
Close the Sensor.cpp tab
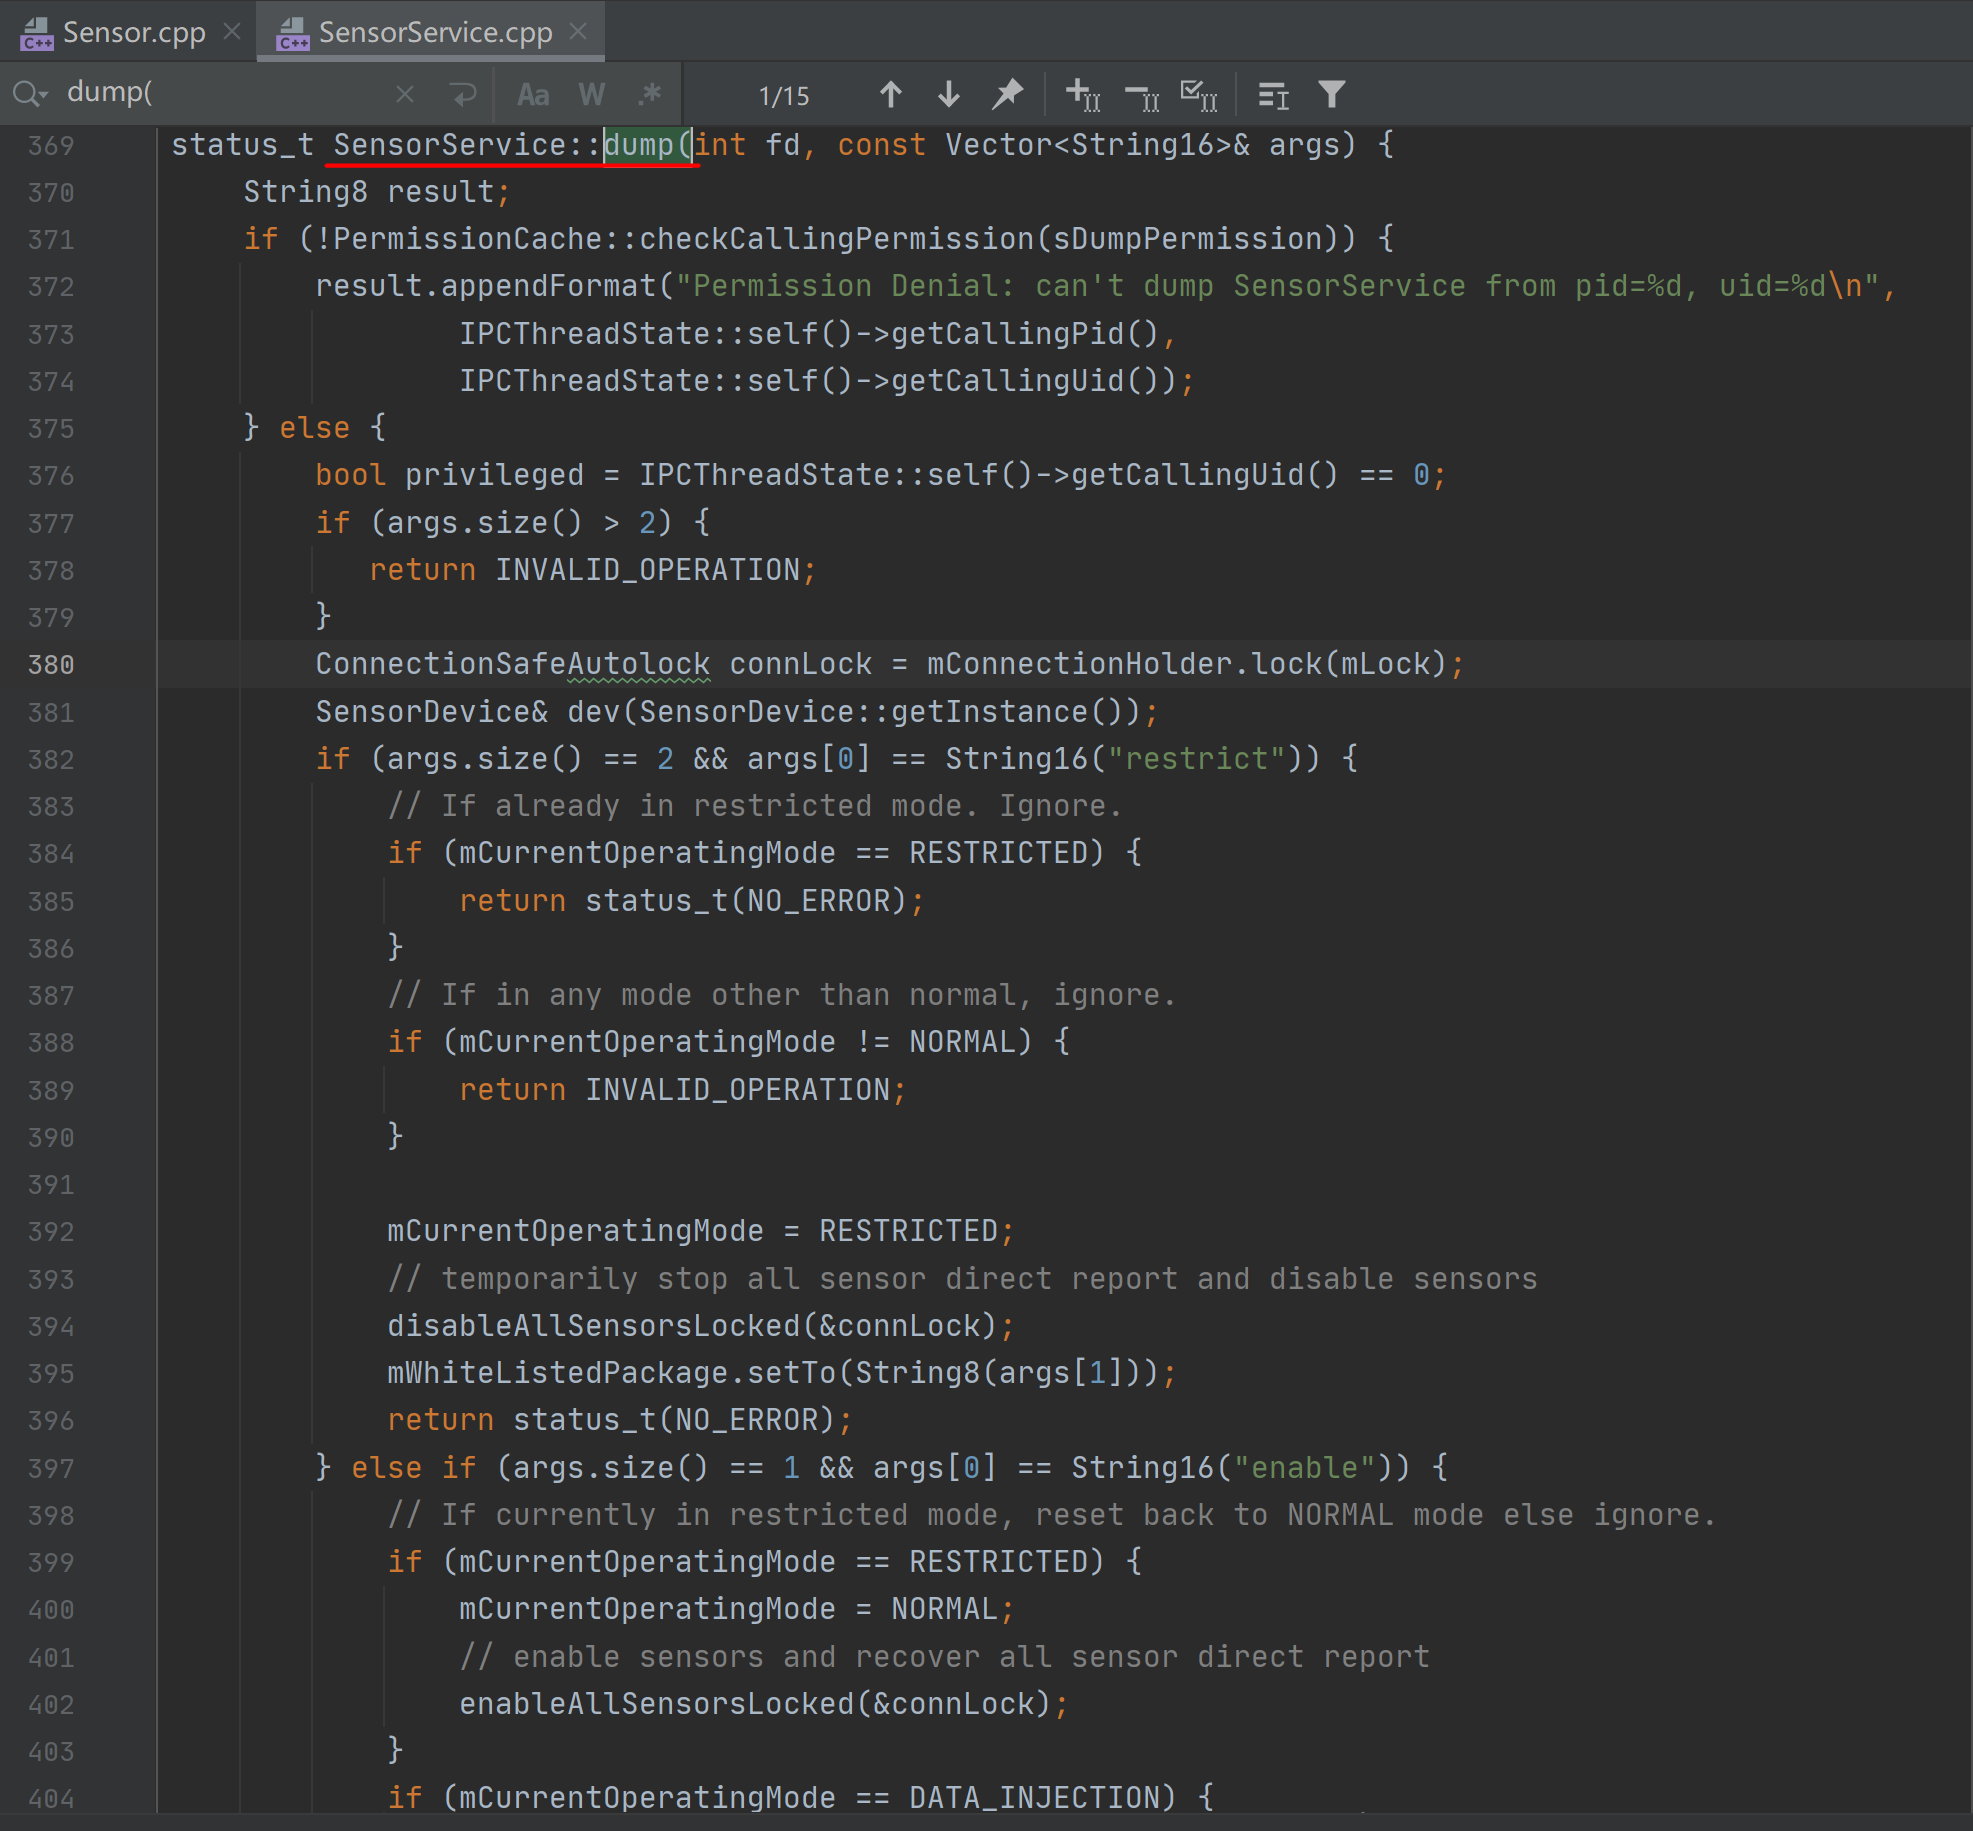coord(232,32)
